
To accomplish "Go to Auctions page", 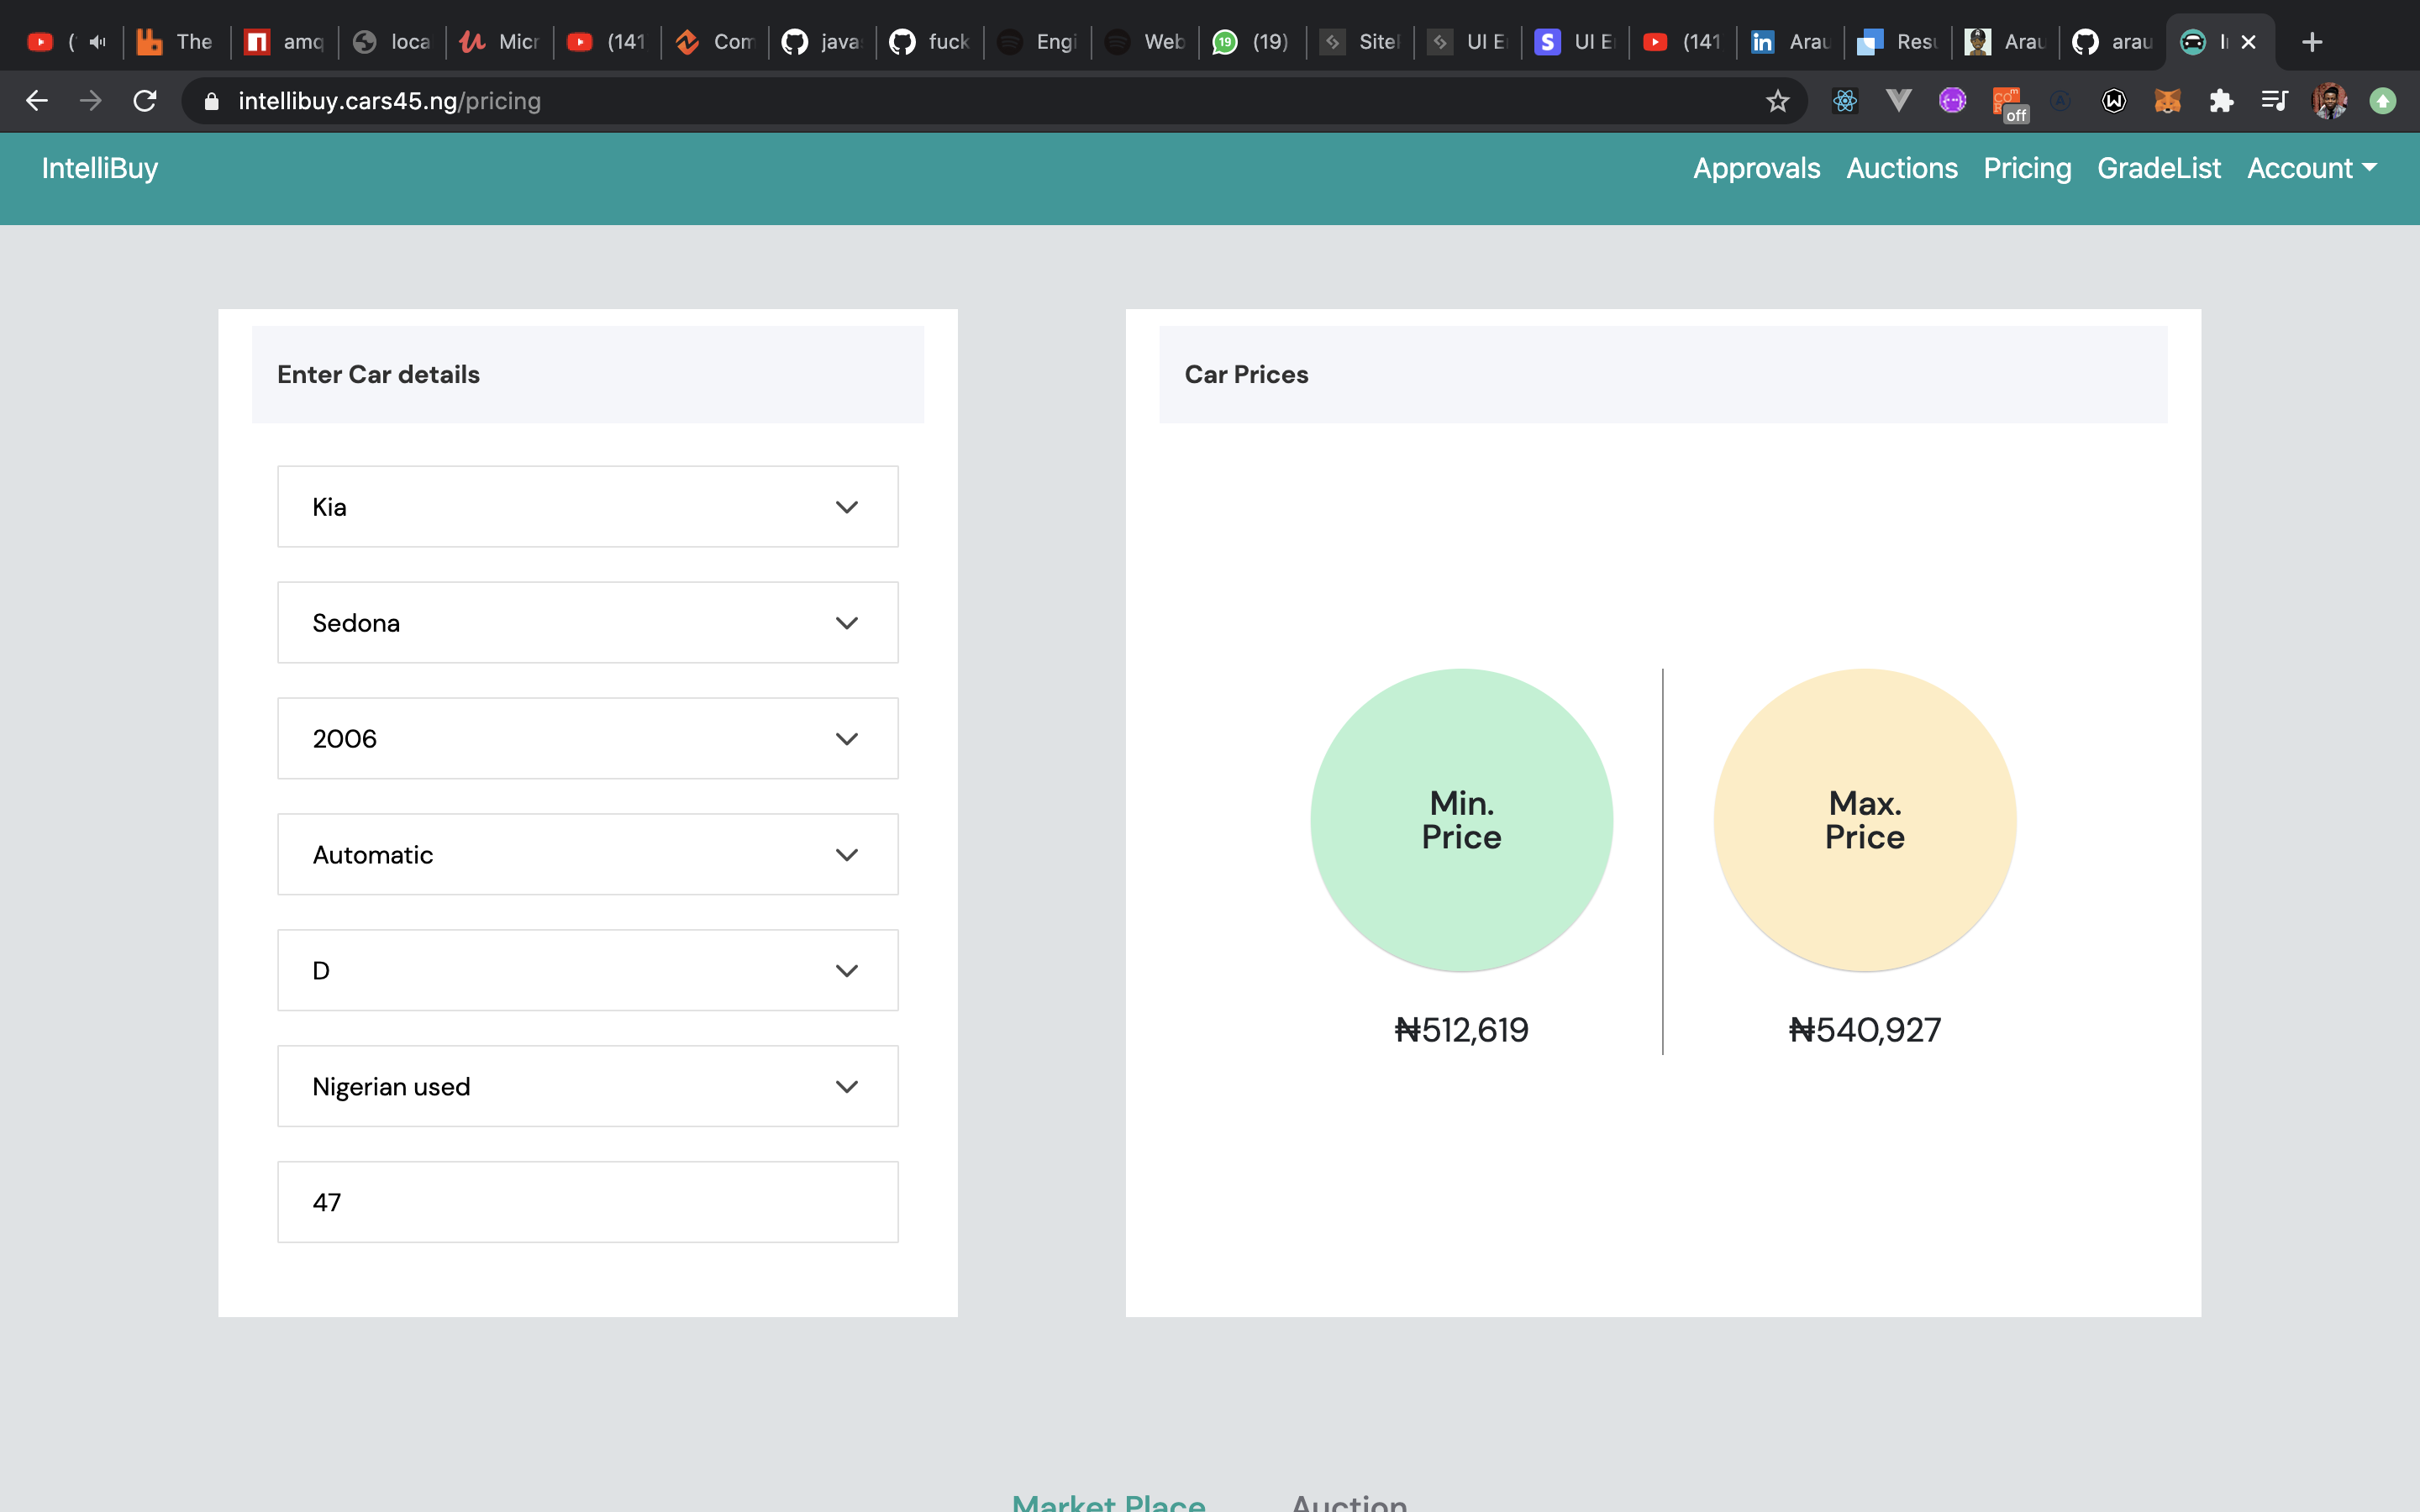I will coord(1901,168).
